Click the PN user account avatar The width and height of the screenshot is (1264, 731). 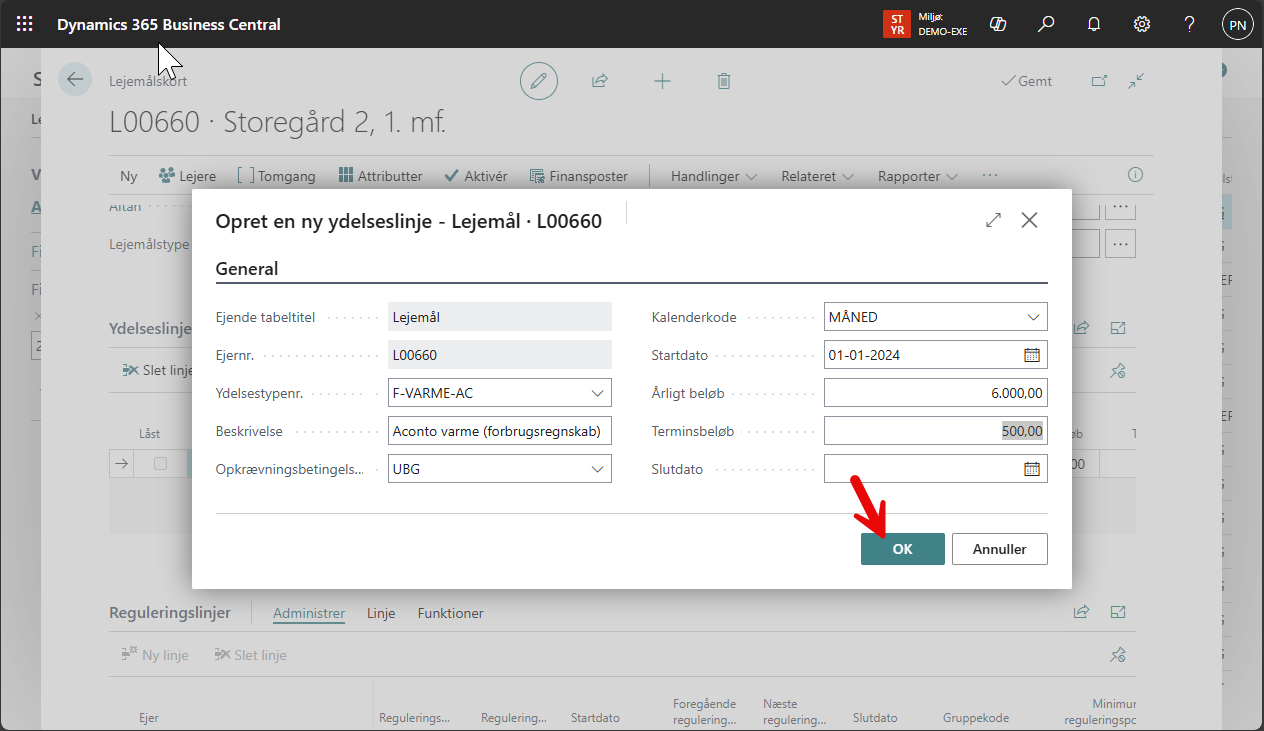(x=1237, y=24)
